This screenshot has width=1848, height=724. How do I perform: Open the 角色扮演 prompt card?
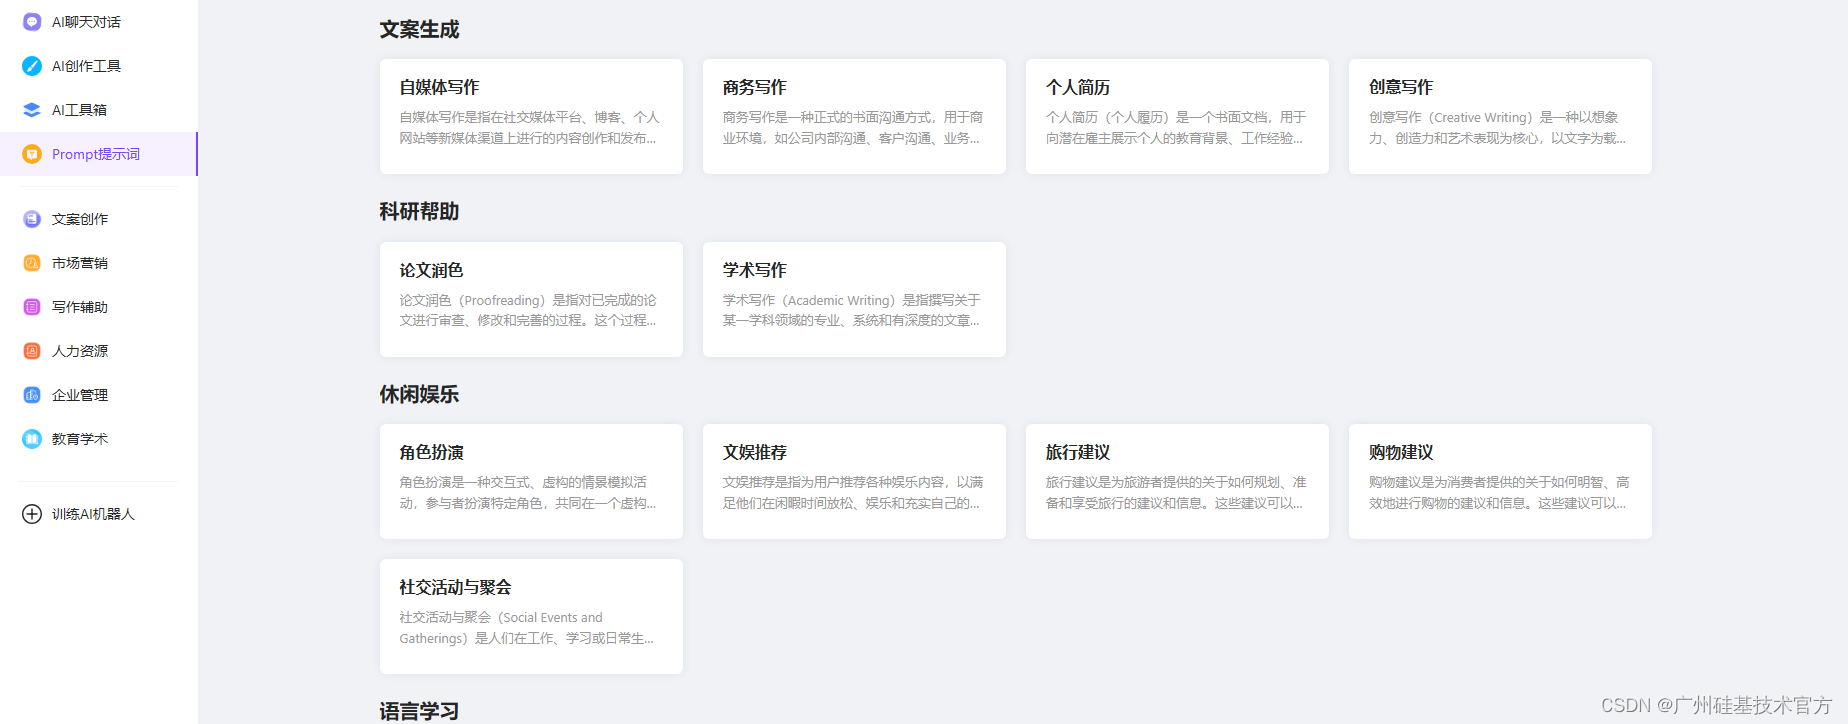click(x=531, y=481)
